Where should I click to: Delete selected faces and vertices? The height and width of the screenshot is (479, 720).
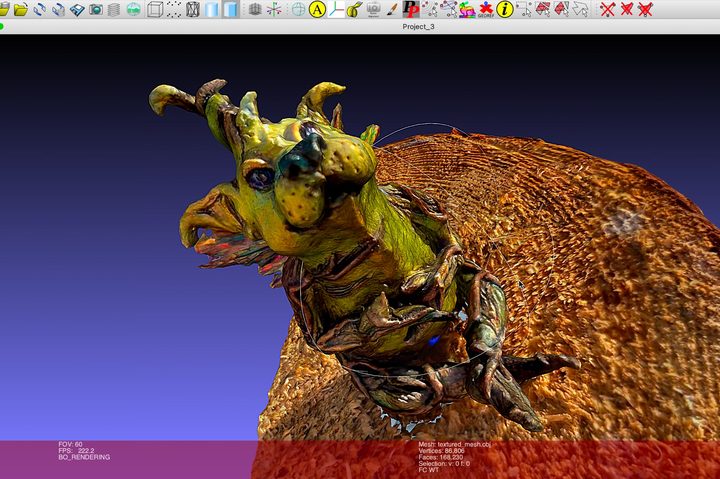[x=645, y=9]
